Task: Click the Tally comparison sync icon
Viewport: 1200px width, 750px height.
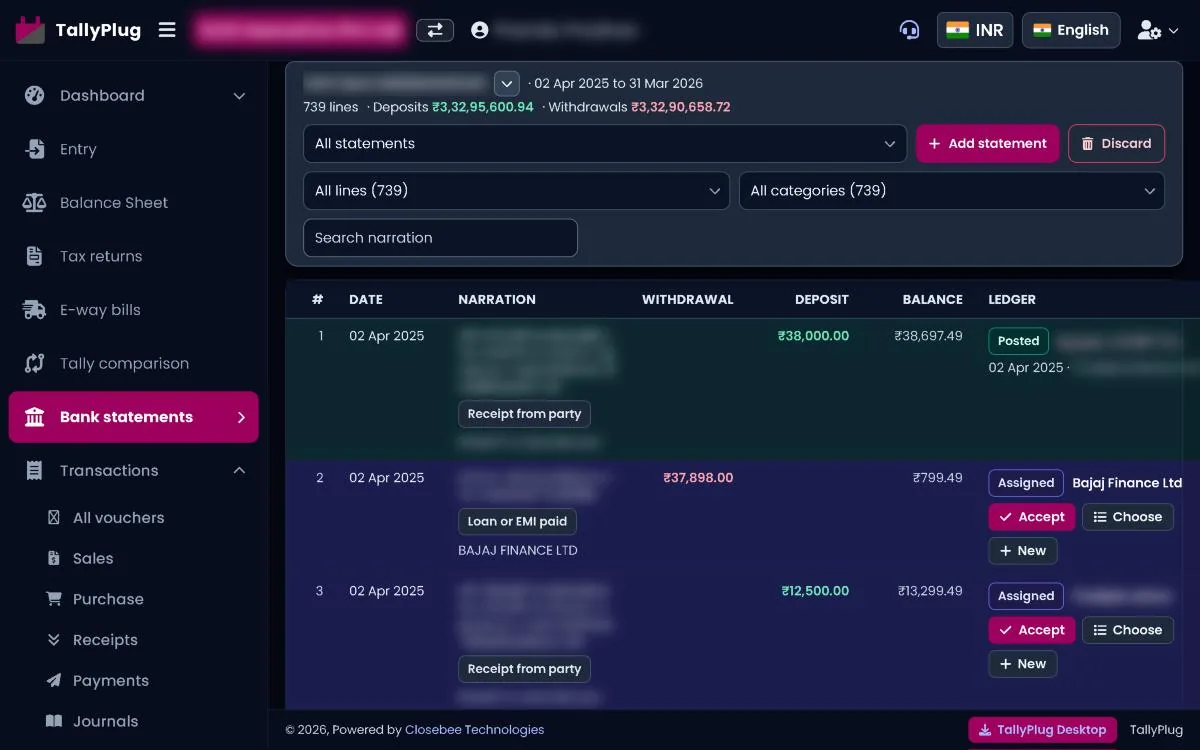Action: point(35,363)
